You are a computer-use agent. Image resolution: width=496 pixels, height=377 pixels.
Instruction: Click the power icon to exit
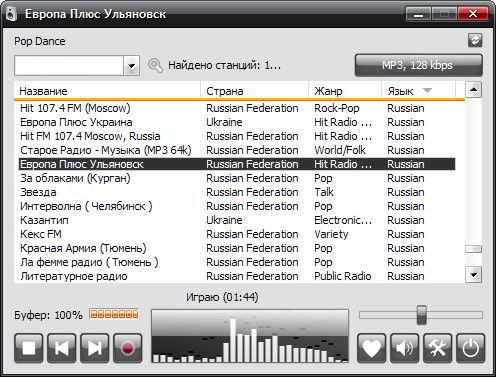[x=470, y=348]
